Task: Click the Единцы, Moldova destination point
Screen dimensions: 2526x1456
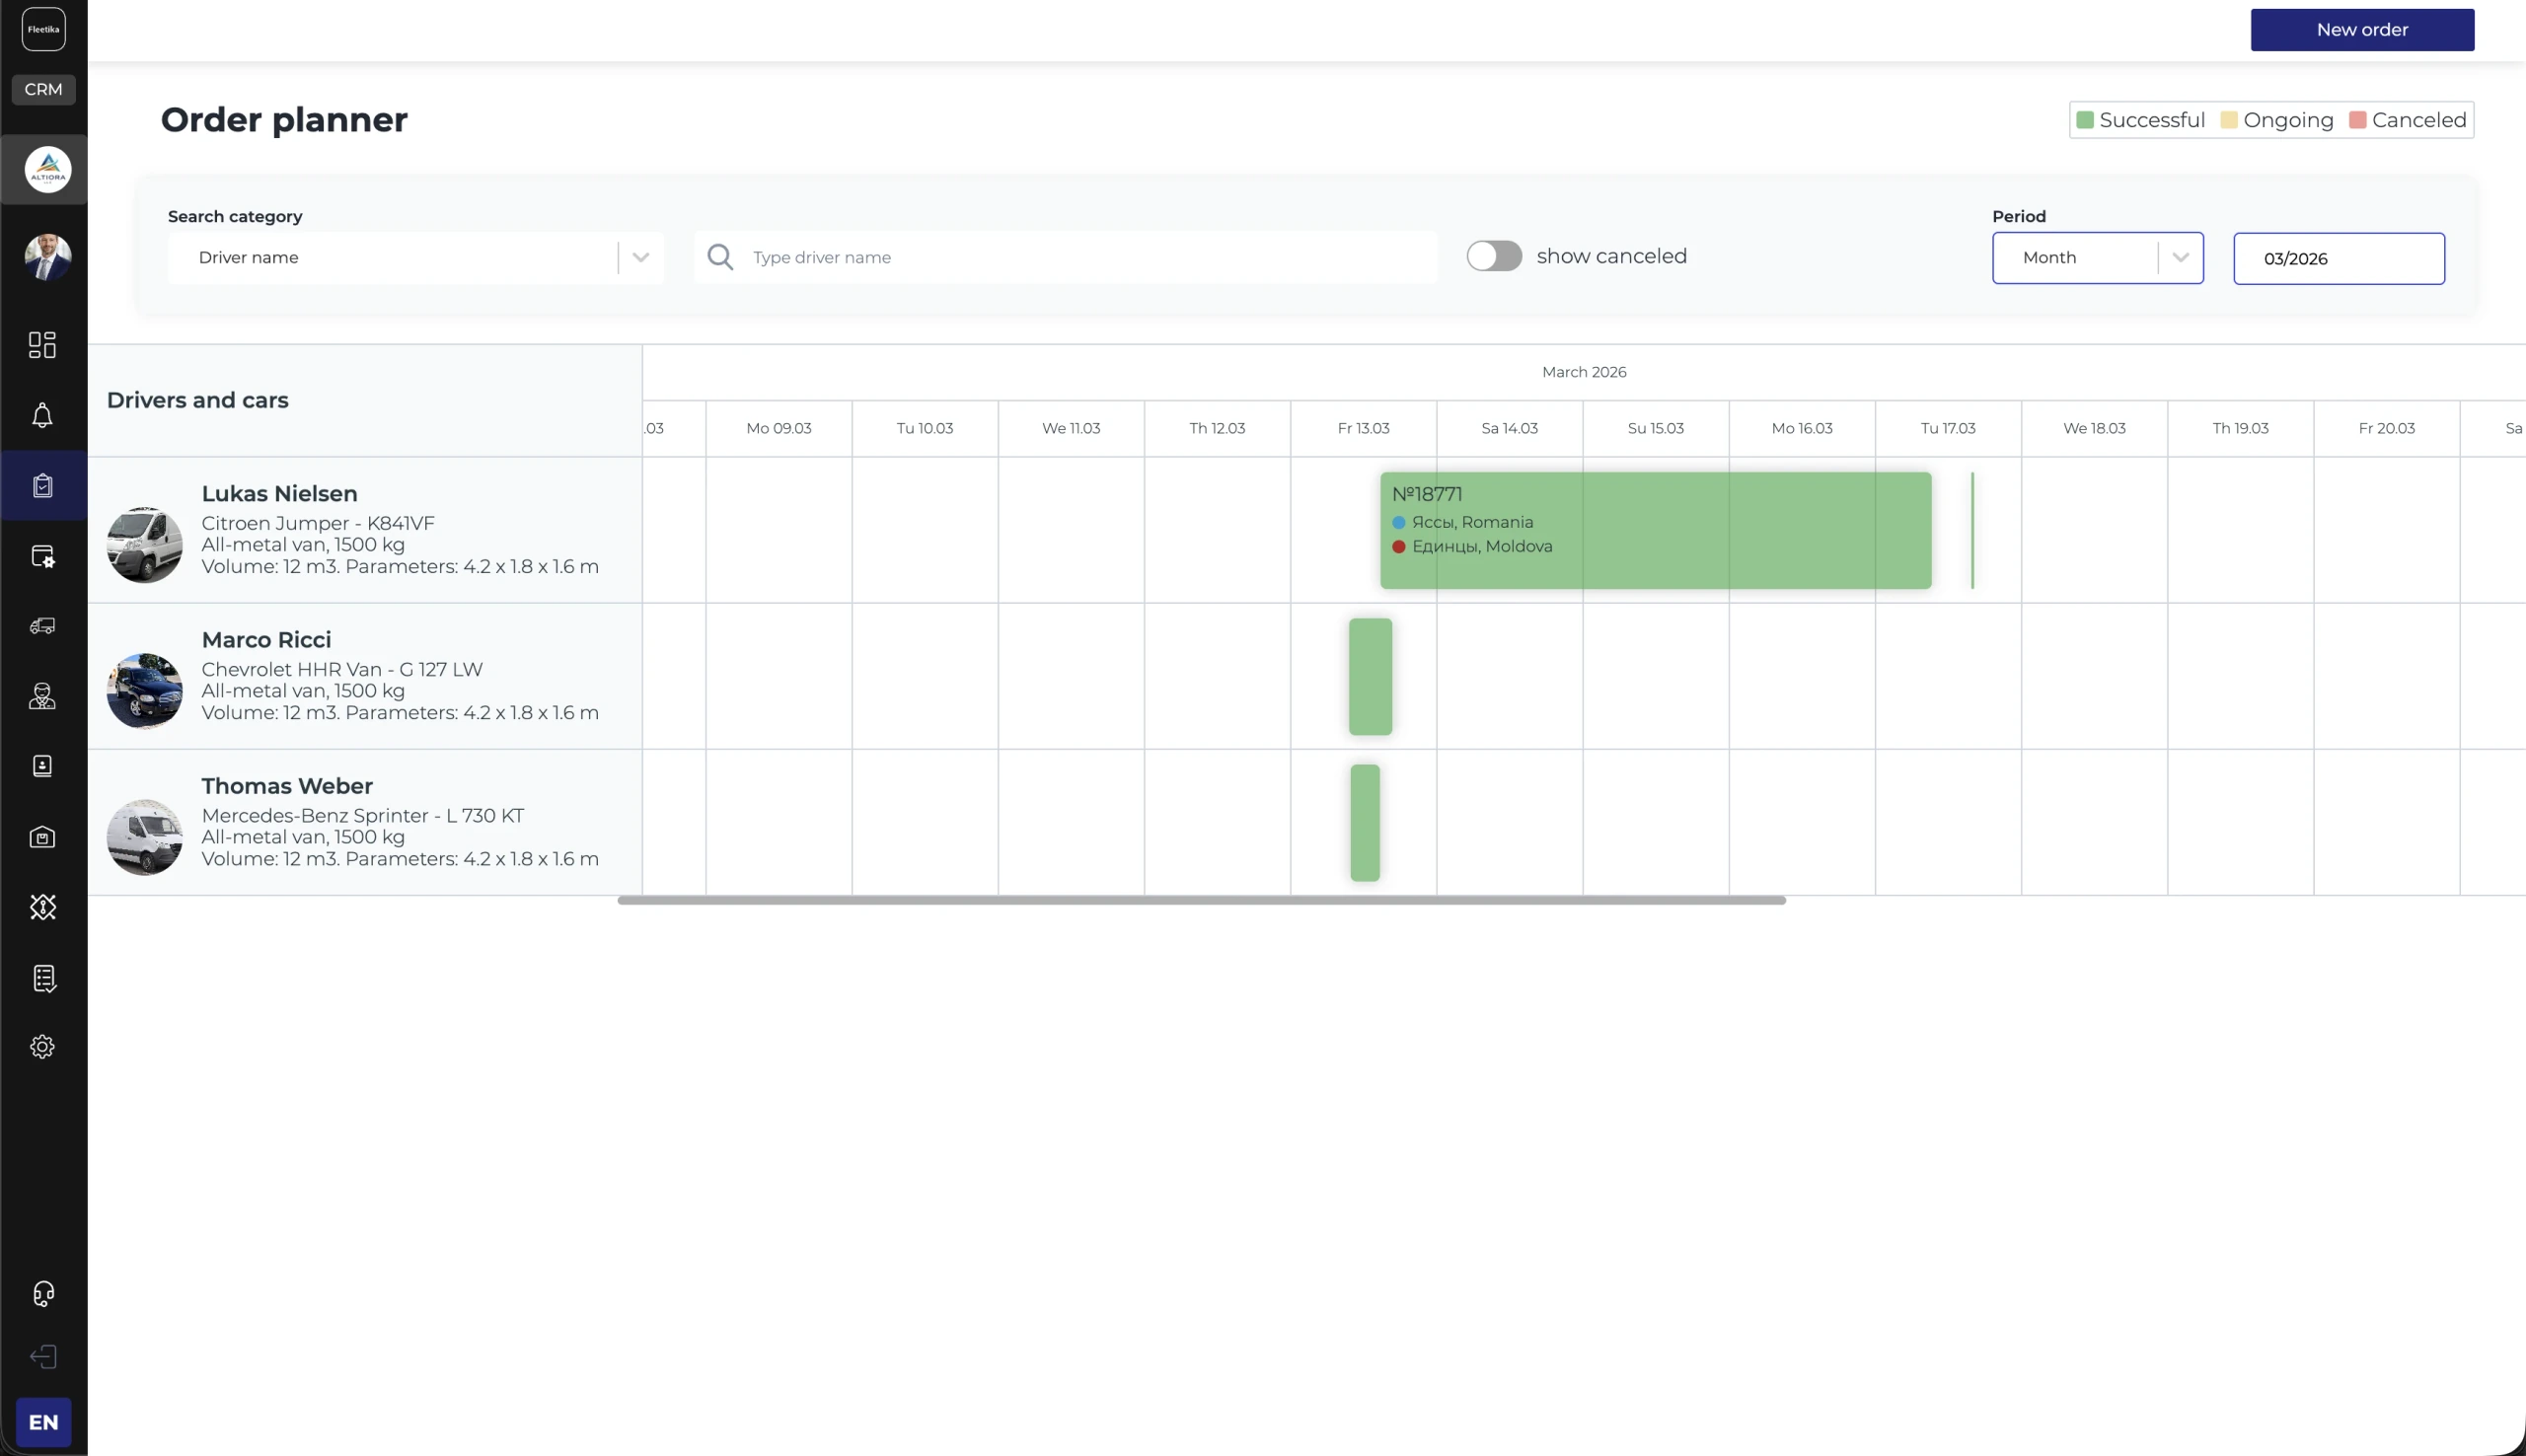Action: coord(1472,546)
